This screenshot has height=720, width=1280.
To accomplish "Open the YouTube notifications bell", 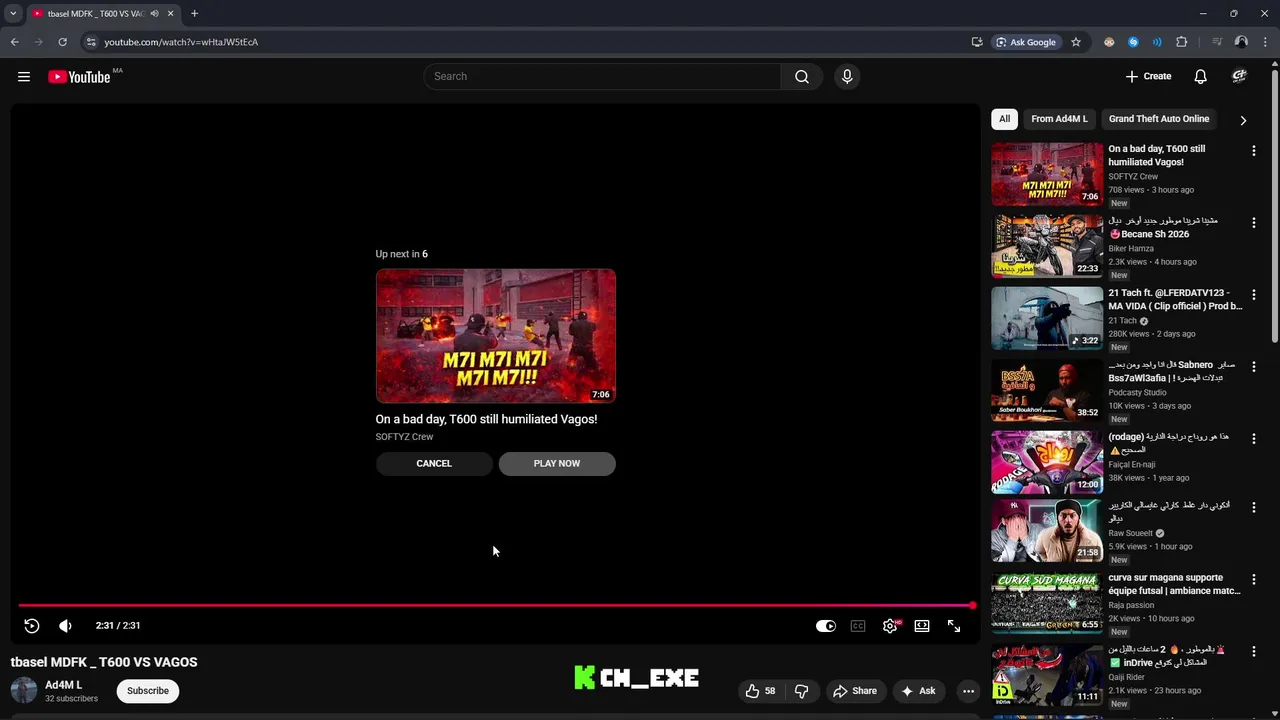I will coord(1200,76).
